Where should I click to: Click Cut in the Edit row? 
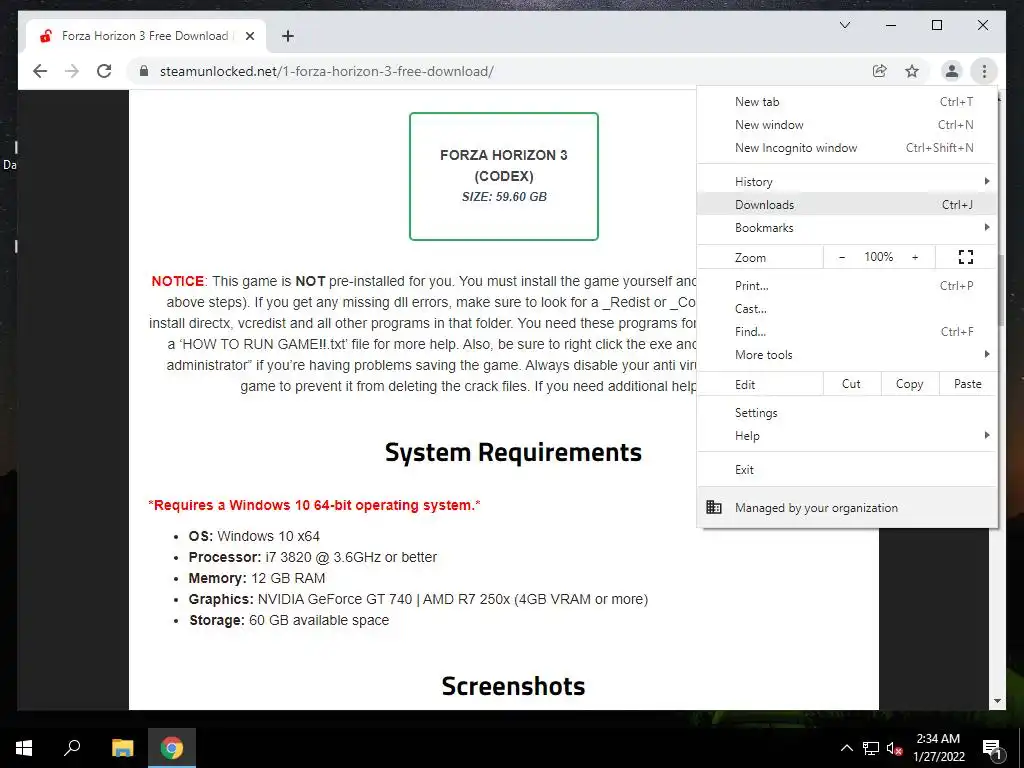[852, 384]
